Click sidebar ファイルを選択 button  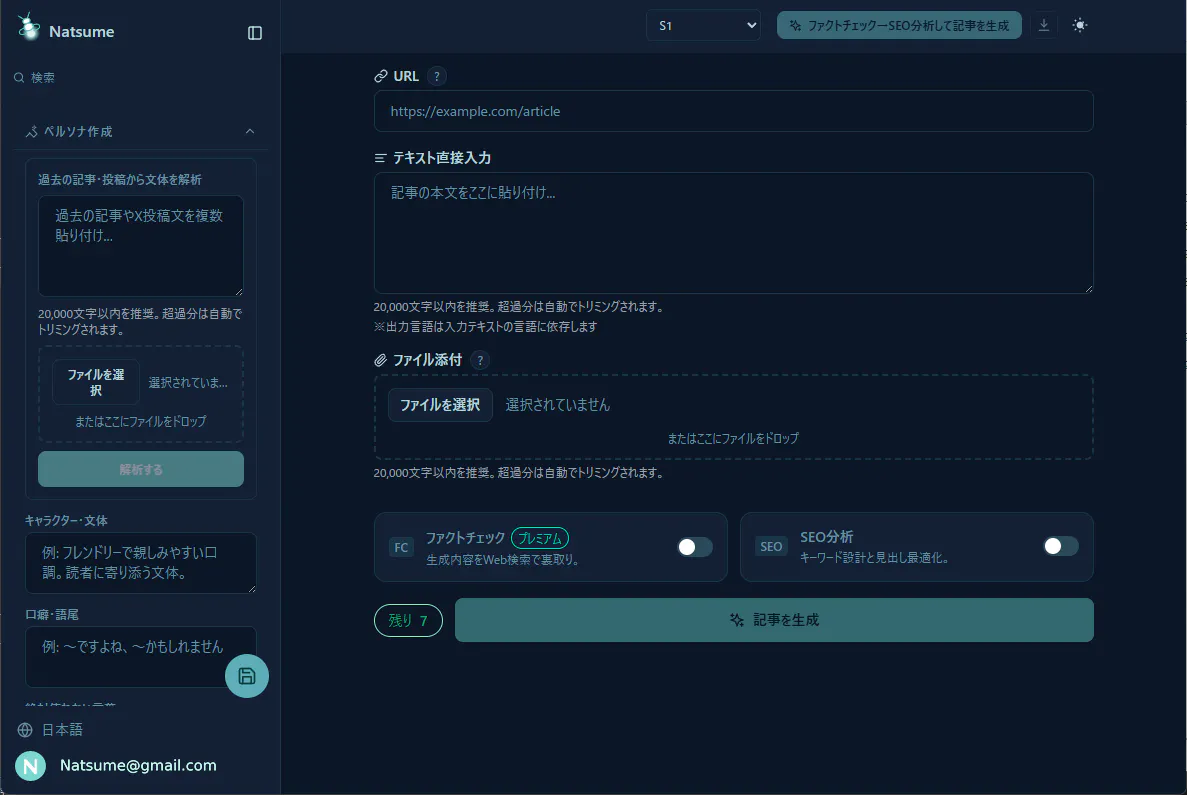click(x=96, y=382)
